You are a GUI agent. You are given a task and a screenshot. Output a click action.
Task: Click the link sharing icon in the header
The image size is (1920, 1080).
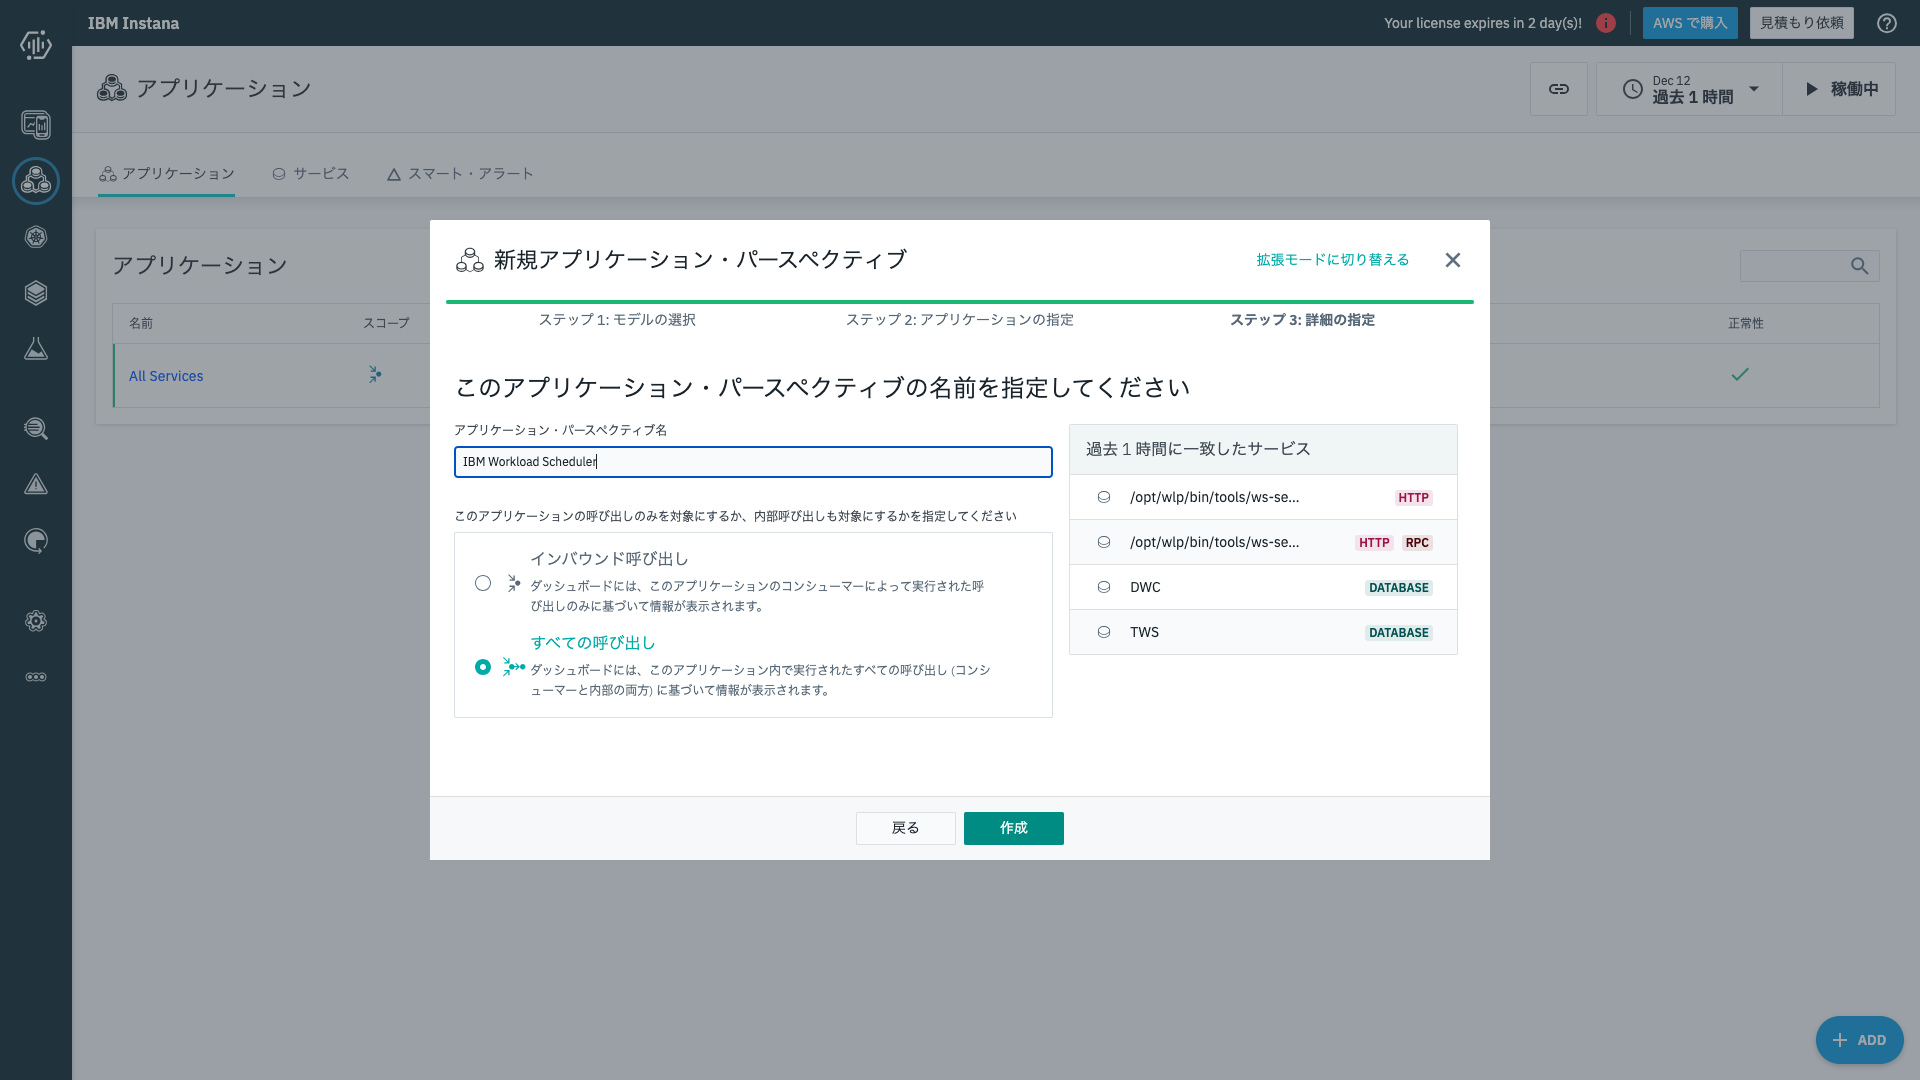coord(1558,88)
